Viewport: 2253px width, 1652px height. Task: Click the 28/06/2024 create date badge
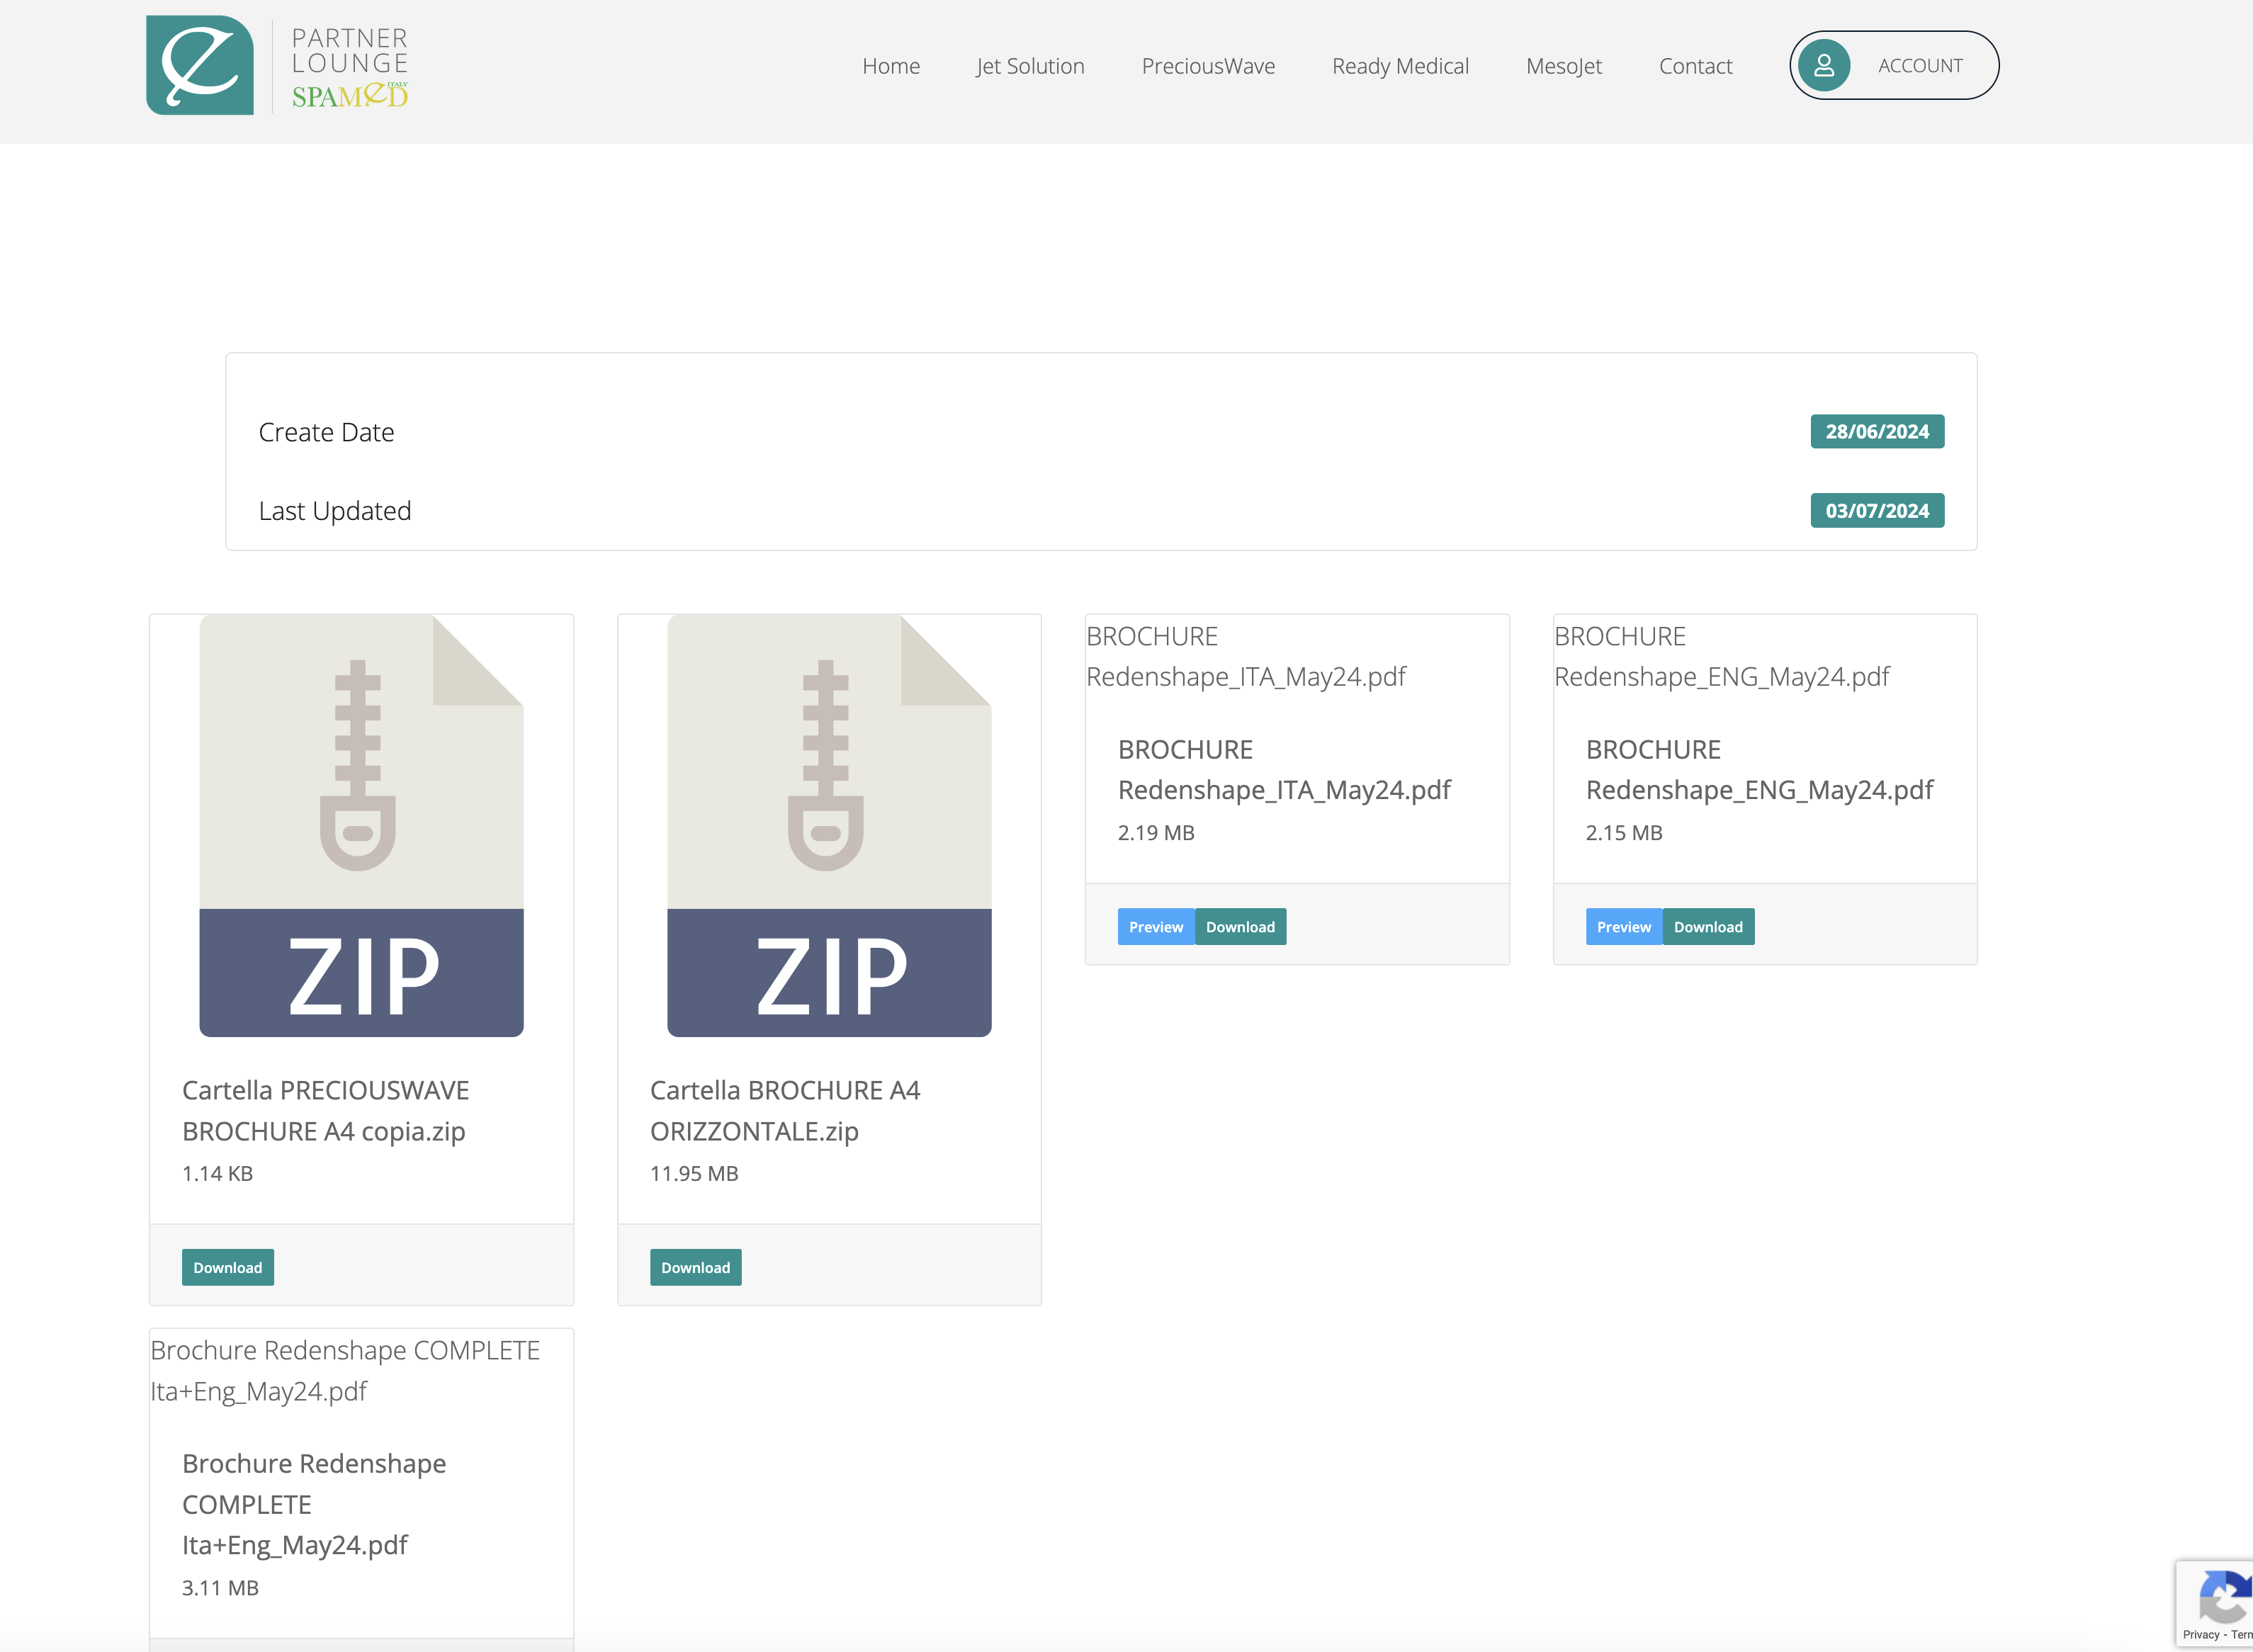pyautogui.click(x=1877, y=432)
